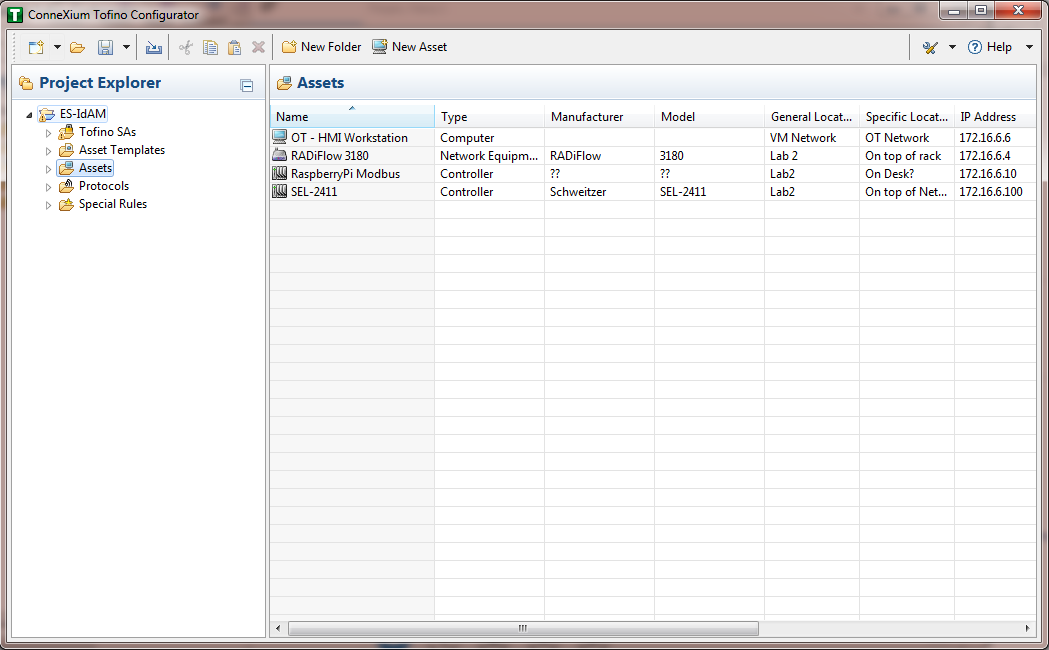Click the Asset Templates folder icon
This screenshot has height=650, width=1049.
(66, 150)
